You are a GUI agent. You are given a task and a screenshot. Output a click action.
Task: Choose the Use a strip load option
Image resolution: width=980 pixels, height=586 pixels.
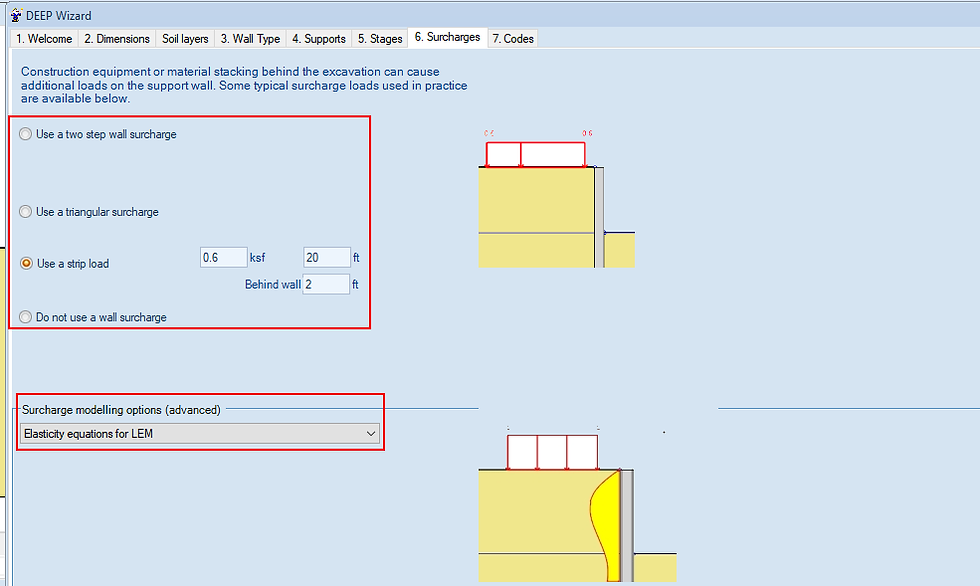64,264
